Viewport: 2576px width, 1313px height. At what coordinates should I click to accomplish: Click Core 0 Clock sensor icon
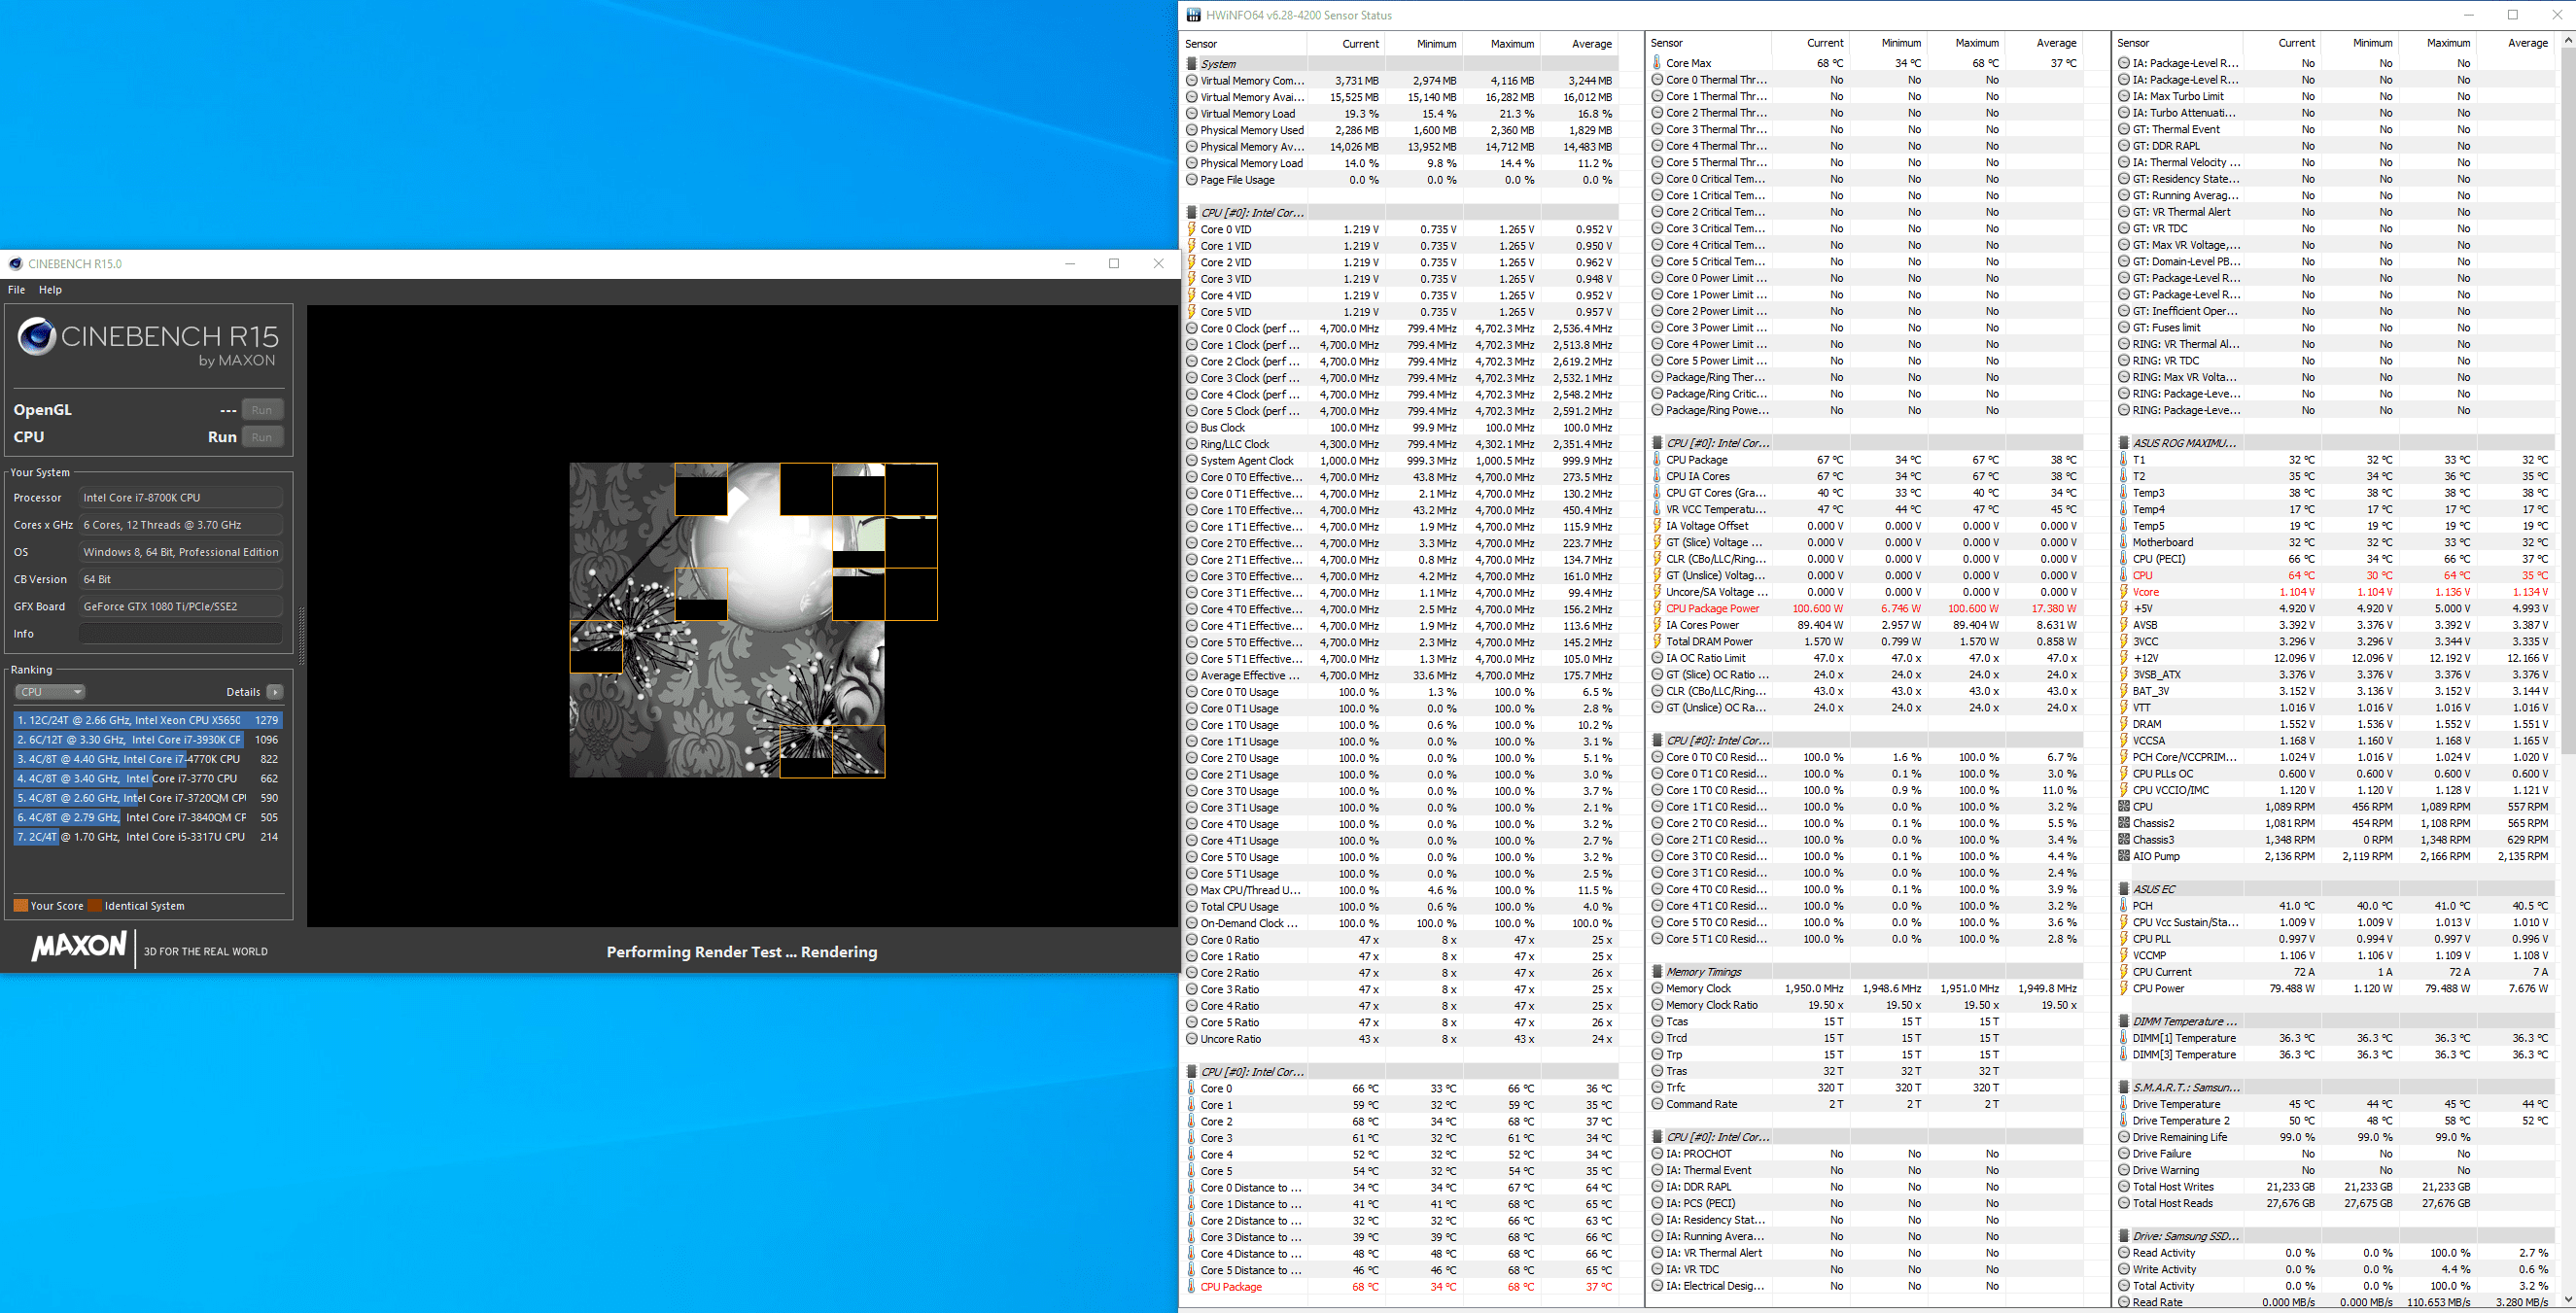1192,329
